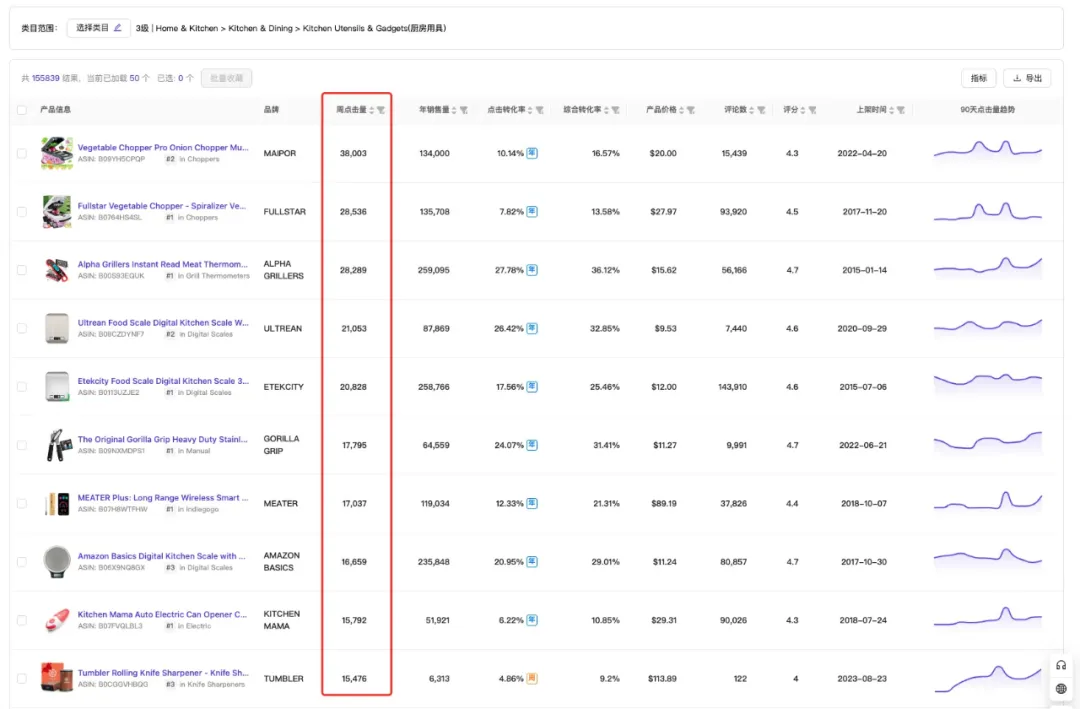Click filter icon of 产品价格 column
The width and height of the screenshot is (1080, 709).
tap(691, 110)
